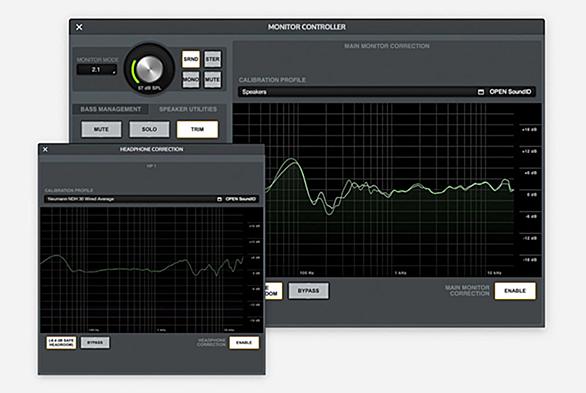Mute the main monitor output
The height and width of the screenshot is (393, 586).
213,80
